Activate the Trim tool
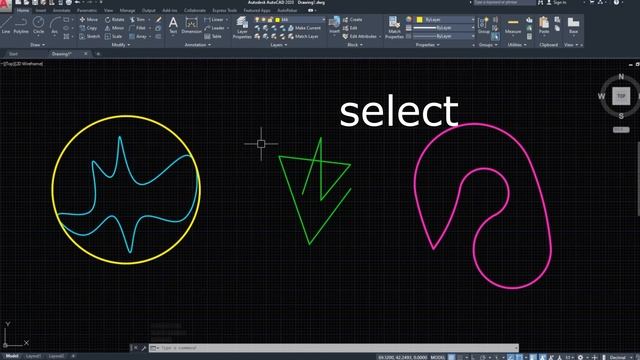 point(138,20)
